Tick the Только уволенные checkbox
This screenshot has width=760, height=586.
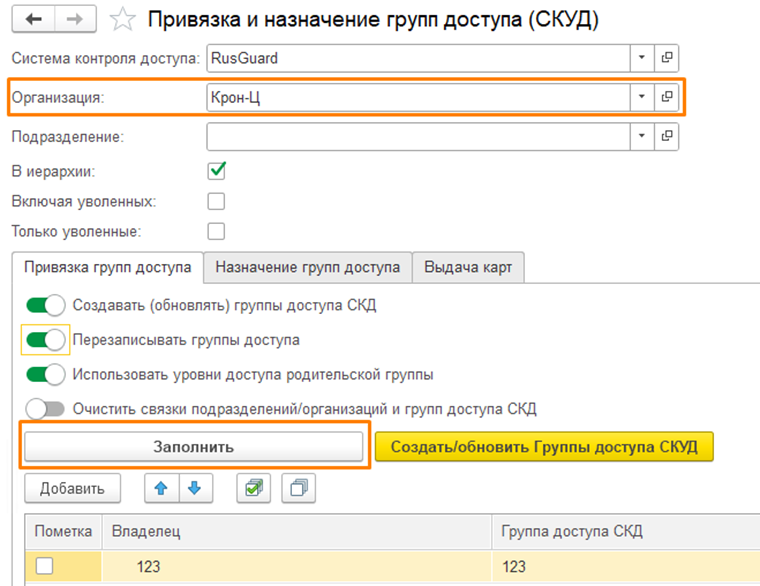pos(216,231)
